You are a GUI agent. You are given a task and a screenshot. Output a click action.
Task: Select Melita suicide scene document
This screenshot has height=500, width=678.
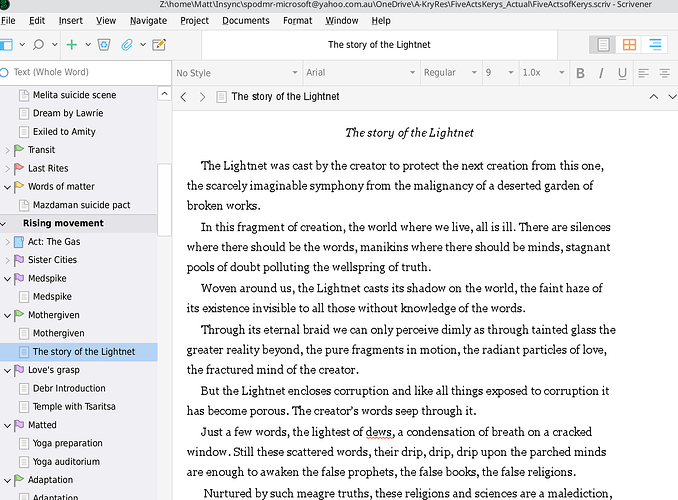[74, 95]
